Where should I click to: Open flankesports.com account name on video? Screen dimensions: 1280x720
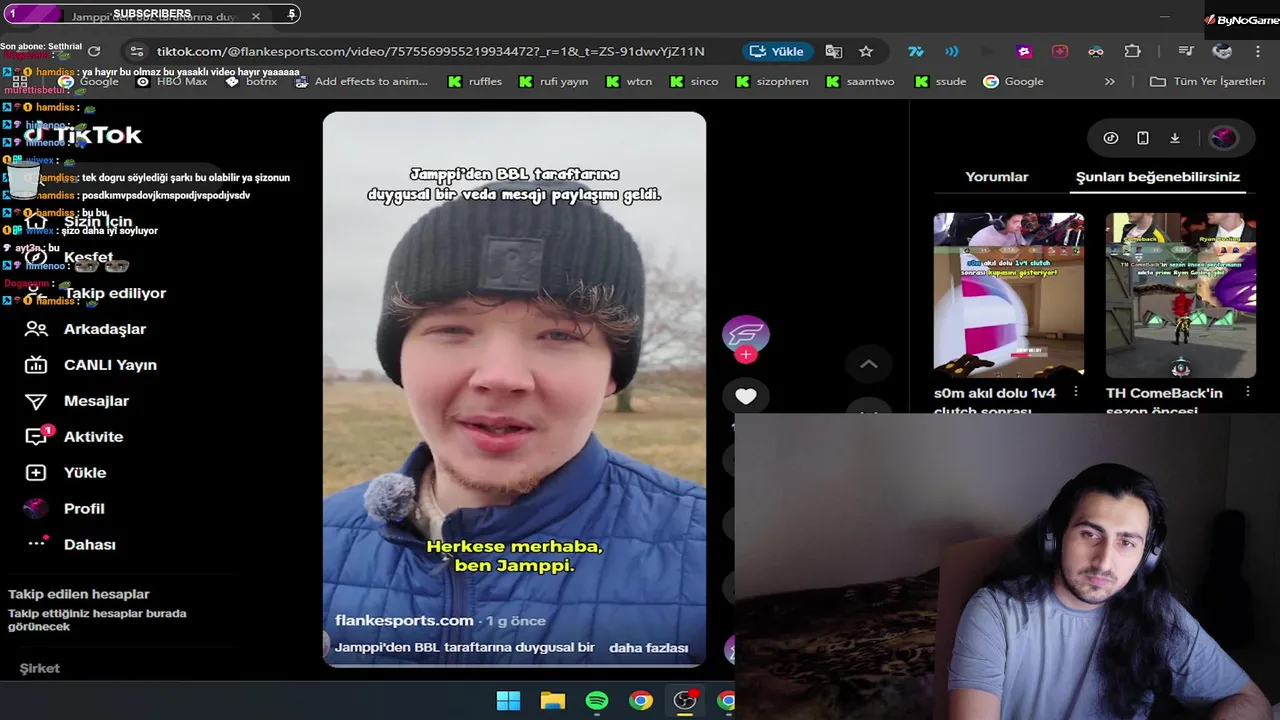tap(404, 621)
